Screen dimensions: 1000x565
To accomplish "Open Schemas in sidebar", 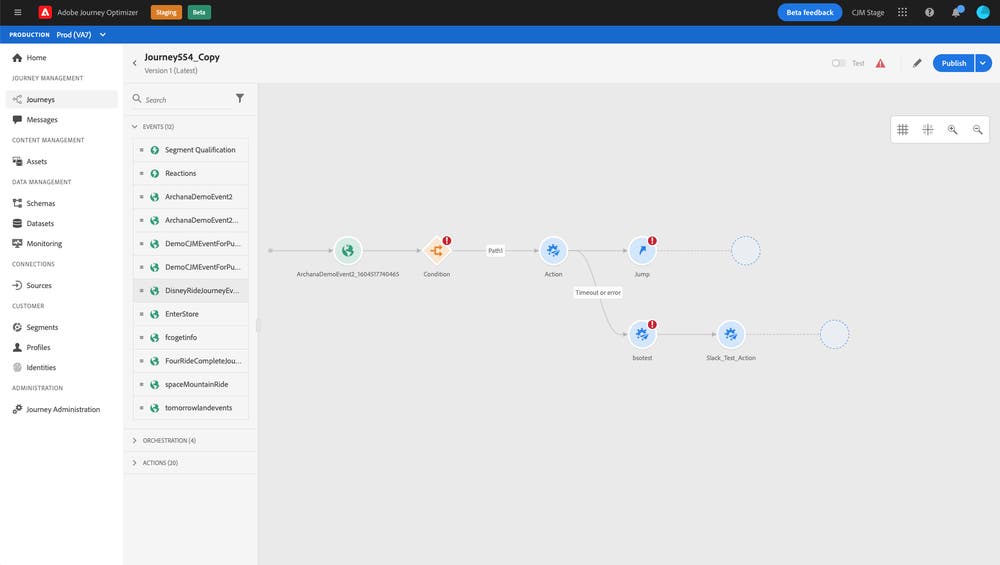I will (x=61, y=203).
